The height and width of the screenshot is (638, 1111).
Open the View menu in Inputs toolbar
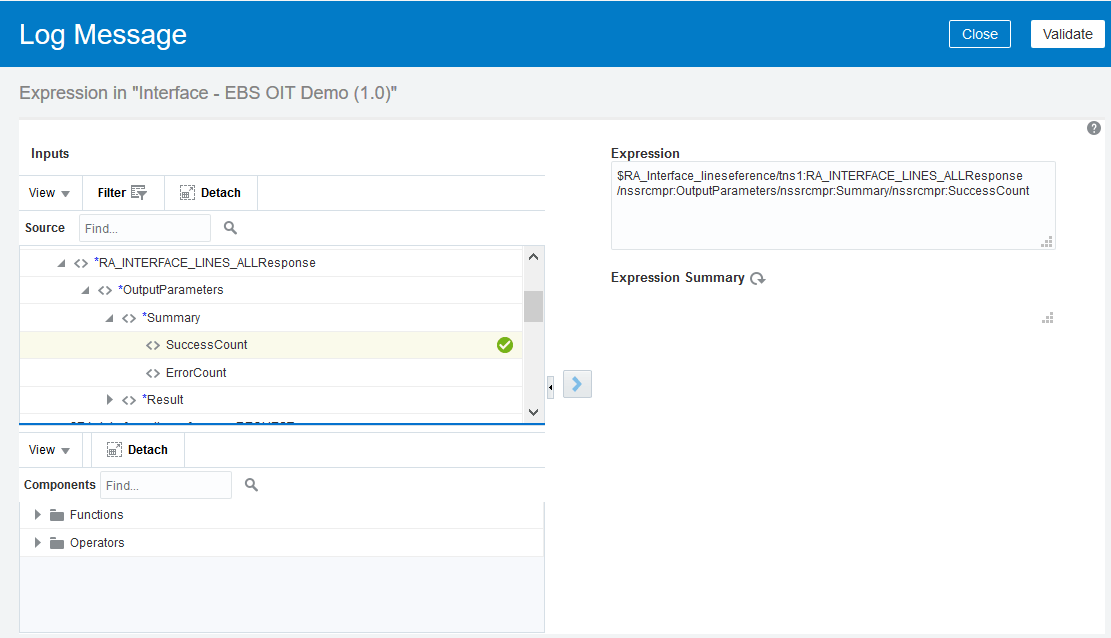click(x=49, y=193)
